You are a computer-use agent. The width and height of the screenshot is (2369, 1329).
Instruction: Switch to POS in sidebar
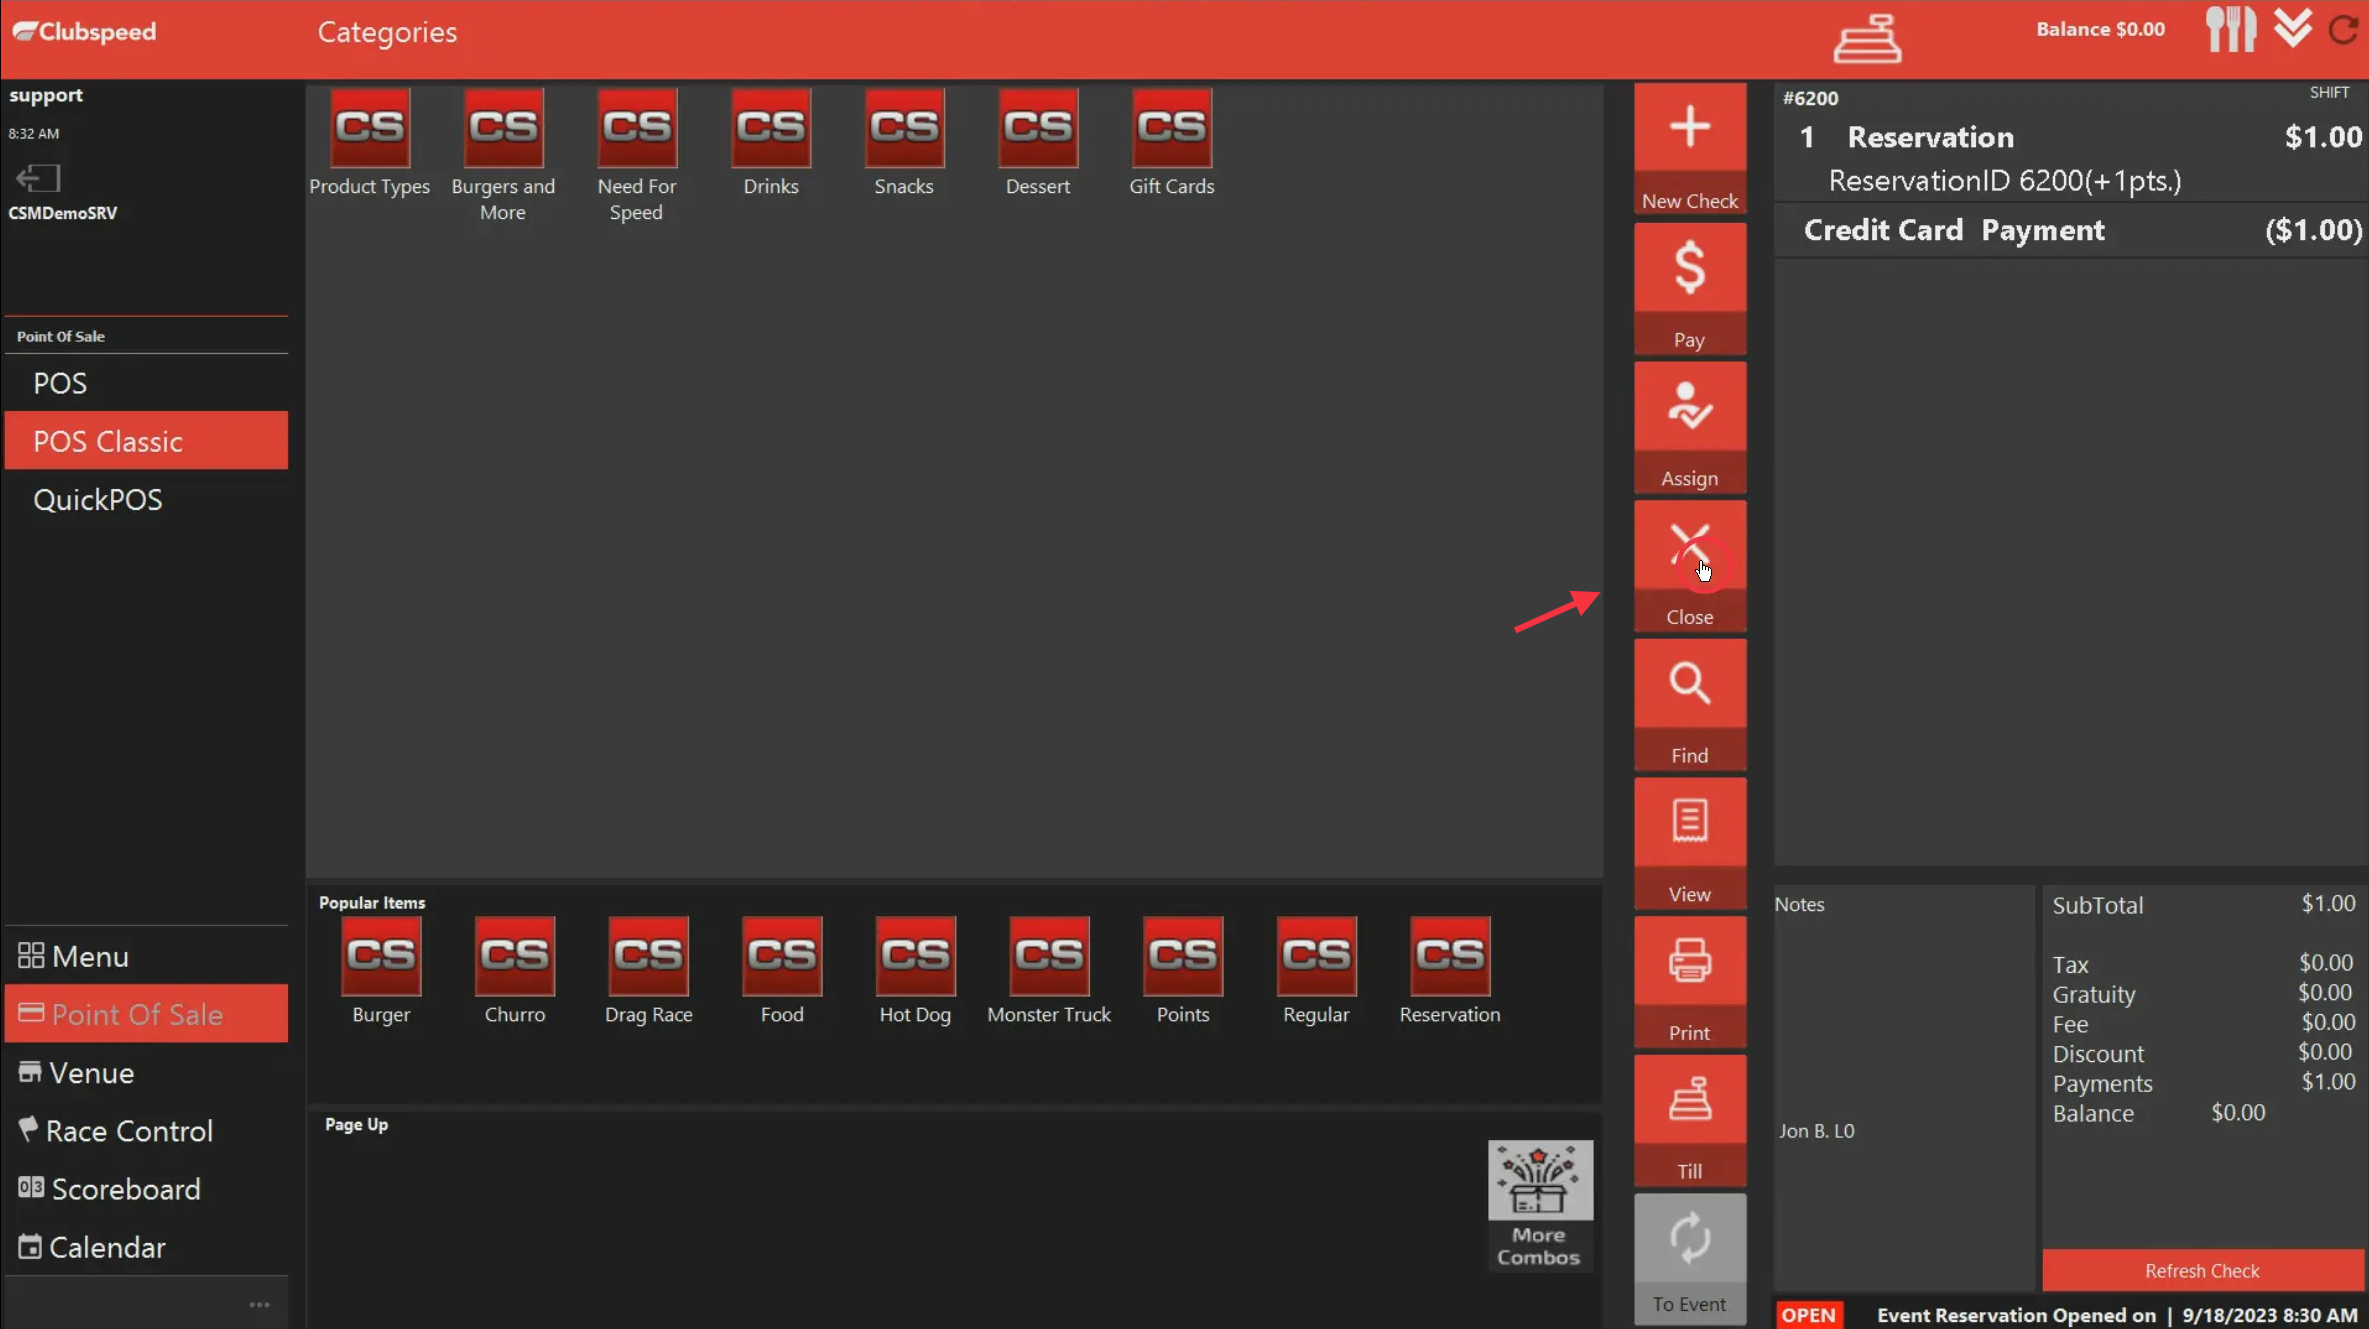point(146,383)
